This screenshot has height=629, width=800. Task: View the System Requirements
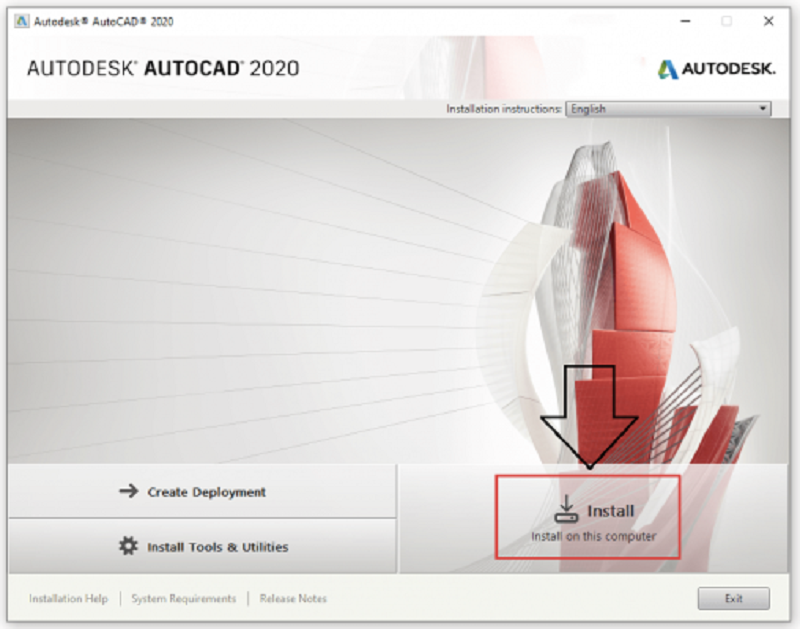click(x=182, y=598)
